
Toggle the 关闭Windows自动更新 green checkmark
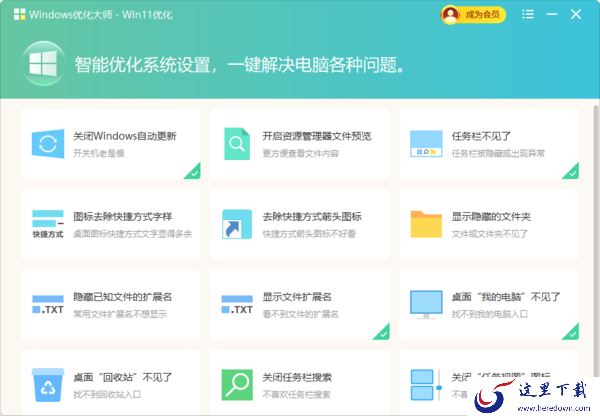pos(193,171)
